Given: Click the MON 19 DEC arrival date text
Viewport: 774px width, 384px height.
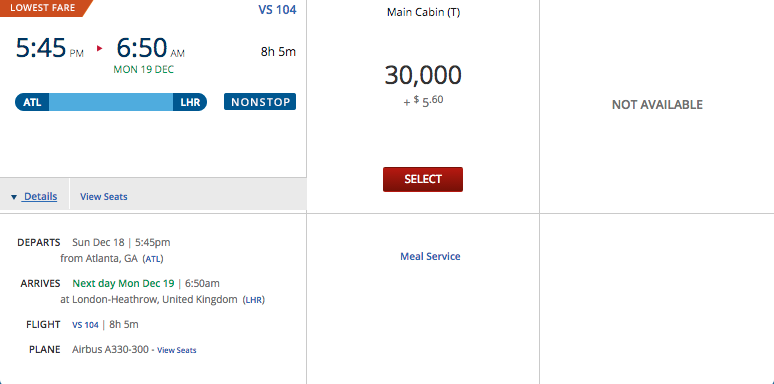Looking at the screenshot, I should click(x=144, y=70).
